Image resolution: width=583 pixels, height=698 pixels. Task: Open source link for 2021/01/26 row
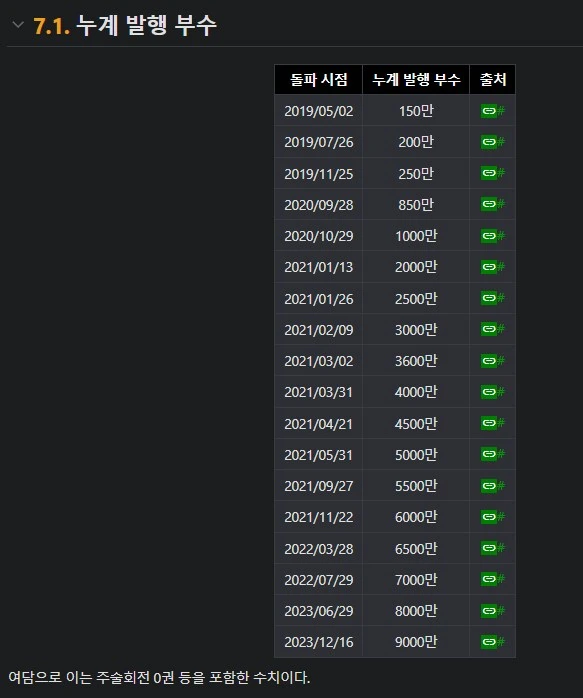[493, 298]
